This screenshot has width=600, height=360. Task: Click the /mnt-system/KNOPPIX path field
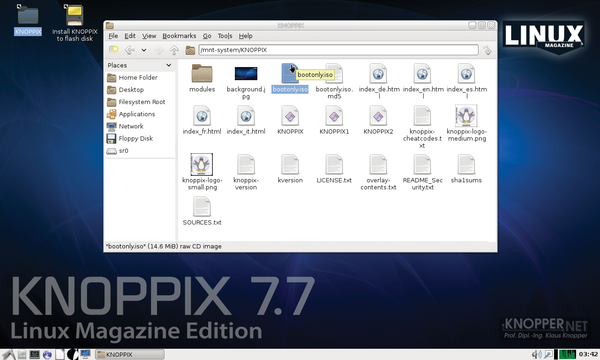pos(338,50)
